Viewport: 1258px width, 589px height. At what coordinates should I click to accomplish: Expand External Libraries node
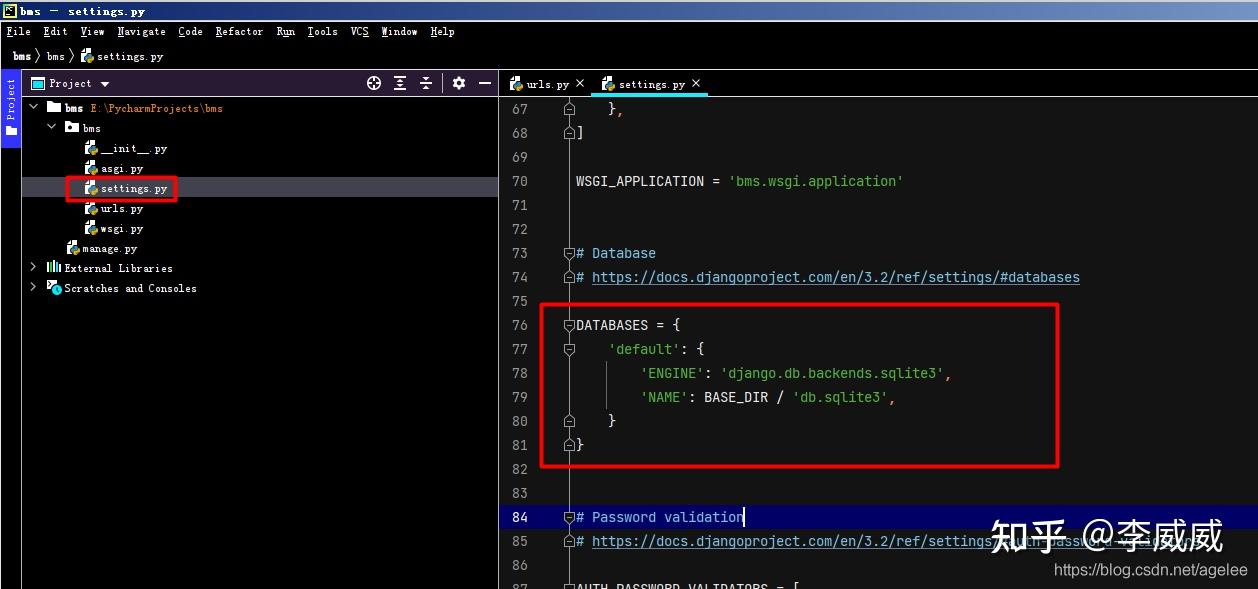(x=33, y=267)
